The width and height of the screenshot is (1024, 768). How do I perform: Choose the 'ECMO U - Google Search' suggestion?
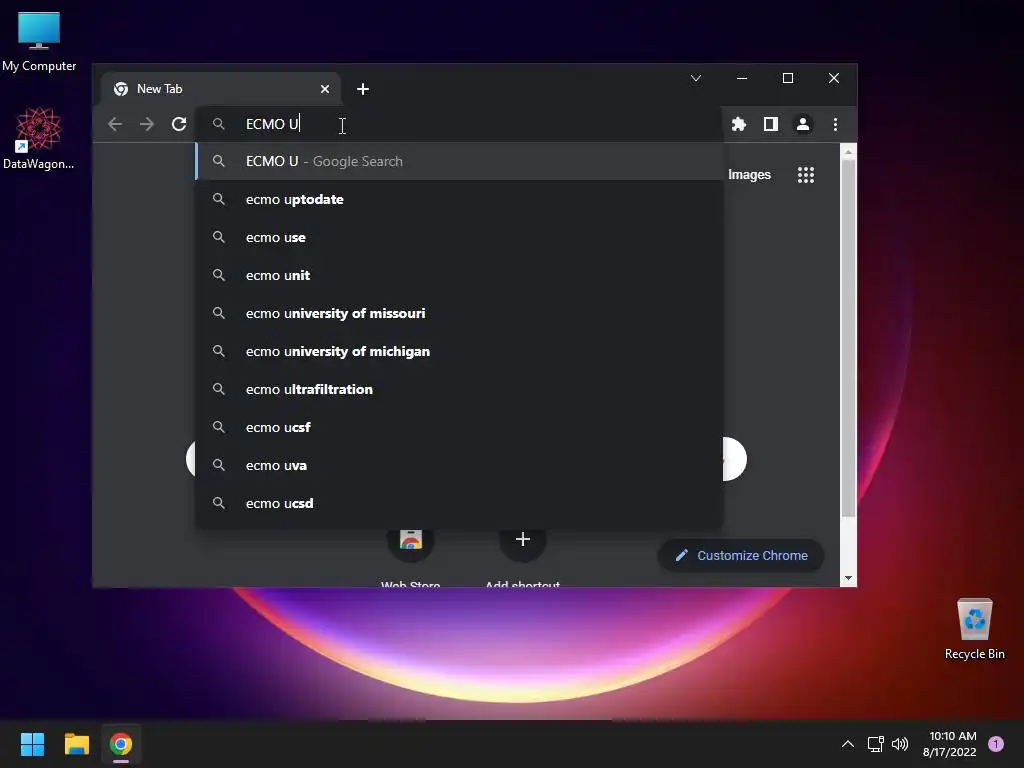click(x=460, y=161)
